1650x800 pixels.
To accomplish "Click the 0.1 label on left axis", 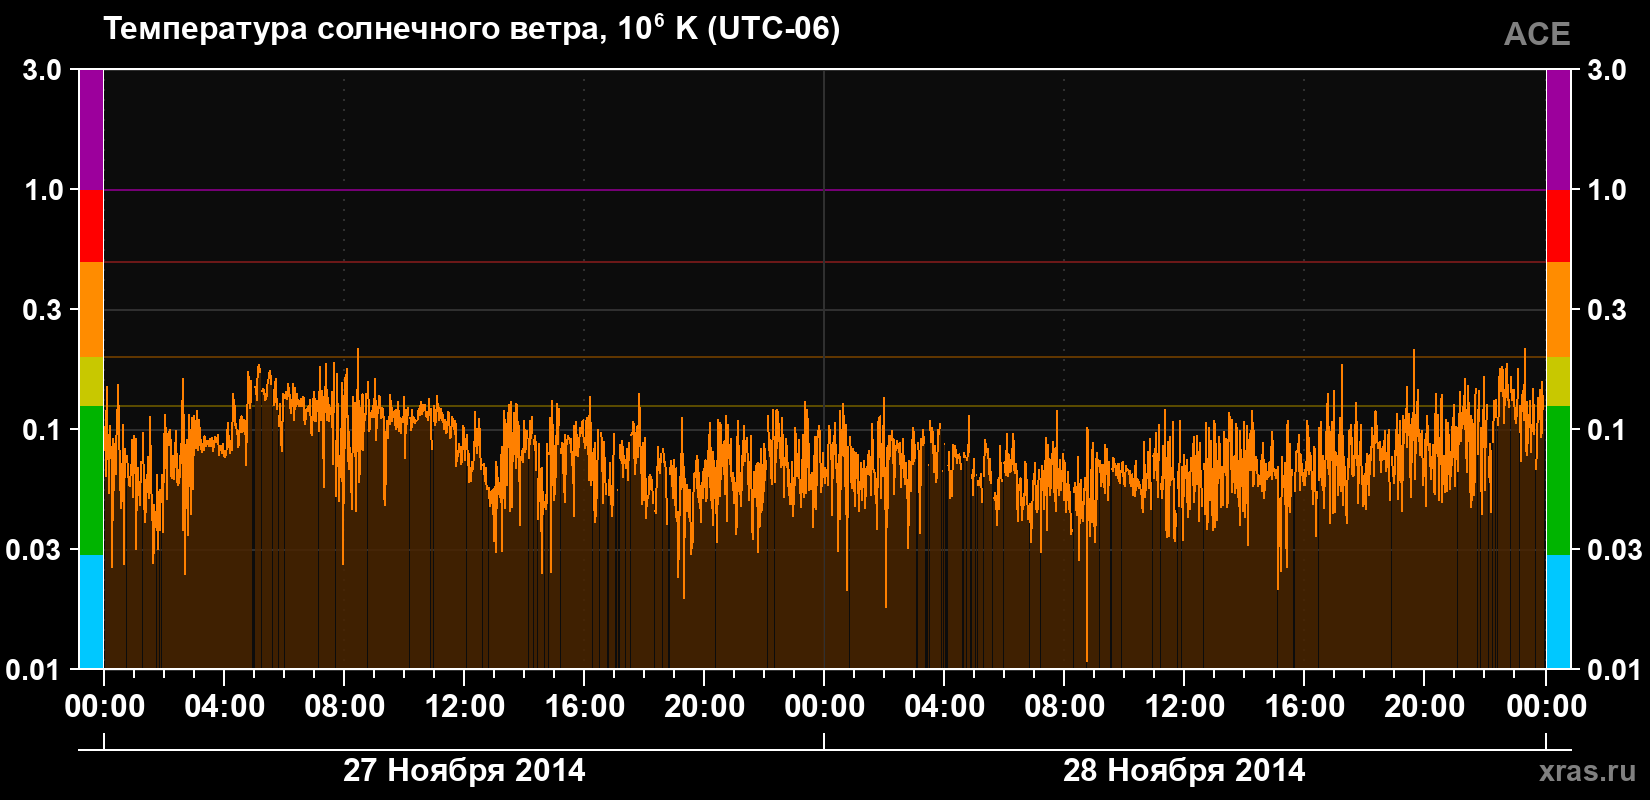I will point(42,430).
